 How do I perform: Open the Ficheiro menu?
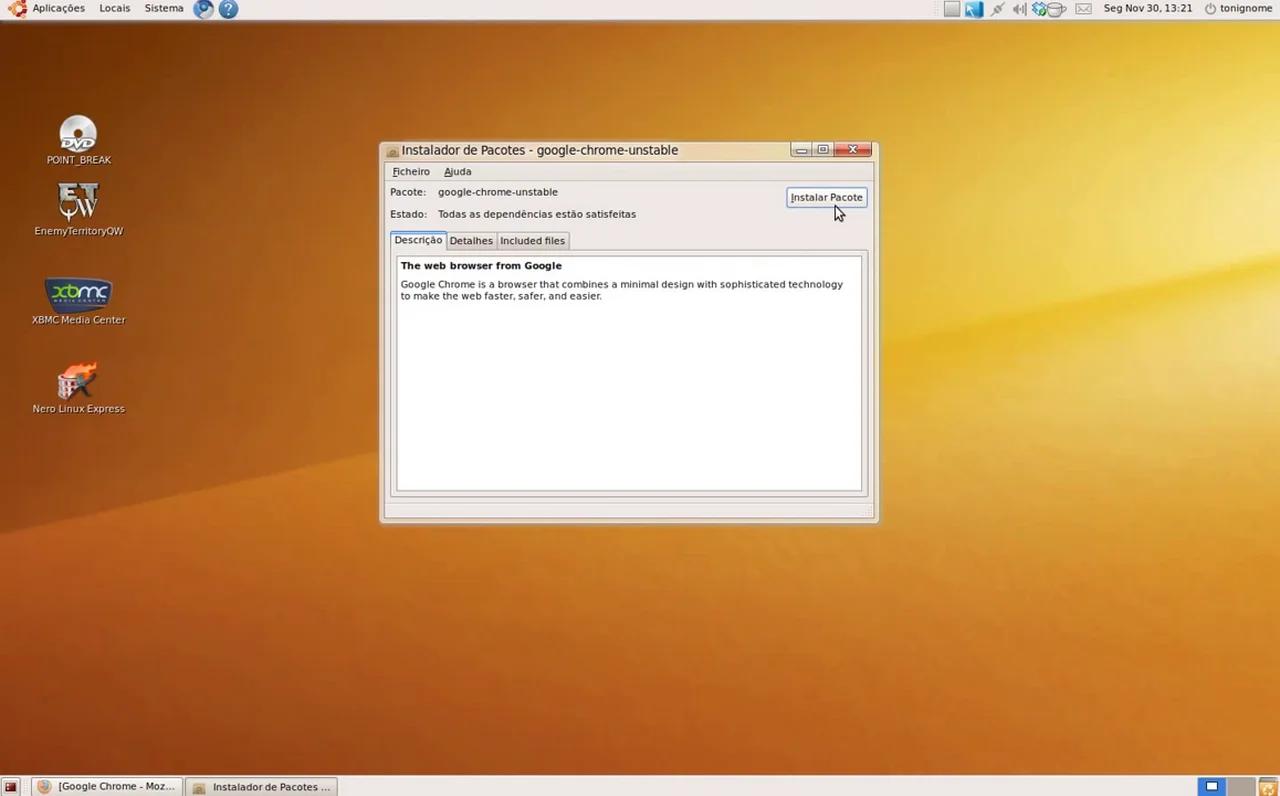click(410, 171)
